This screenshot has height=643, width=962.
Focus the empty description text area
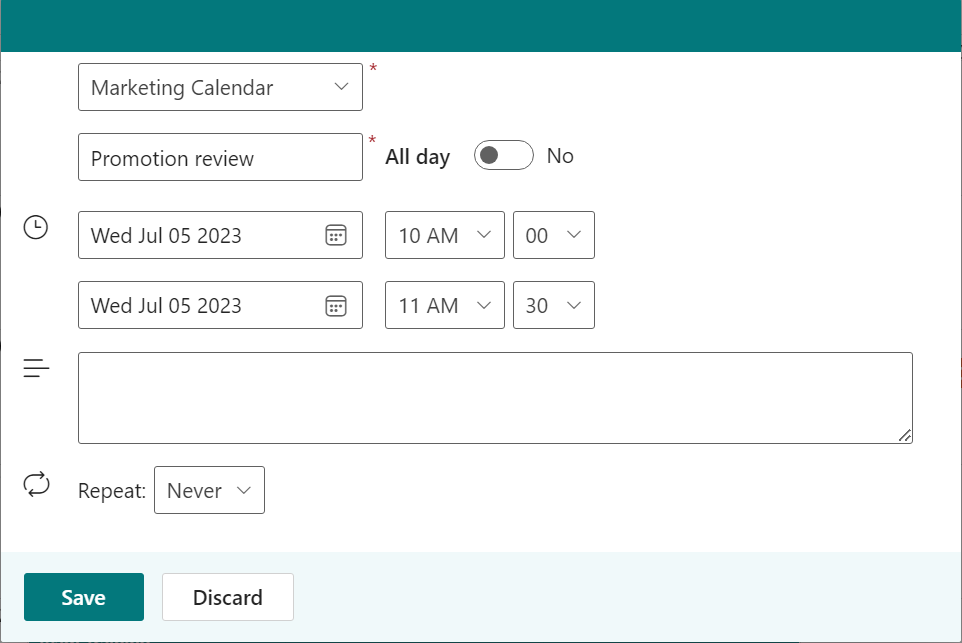(495, 398)
